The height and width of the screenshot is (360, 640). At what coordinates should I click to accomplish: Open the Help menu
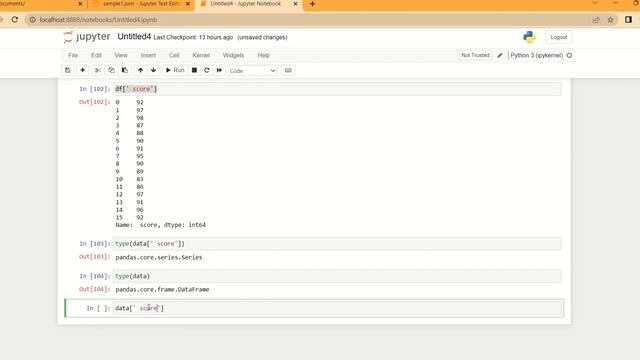tap(263, 55)
